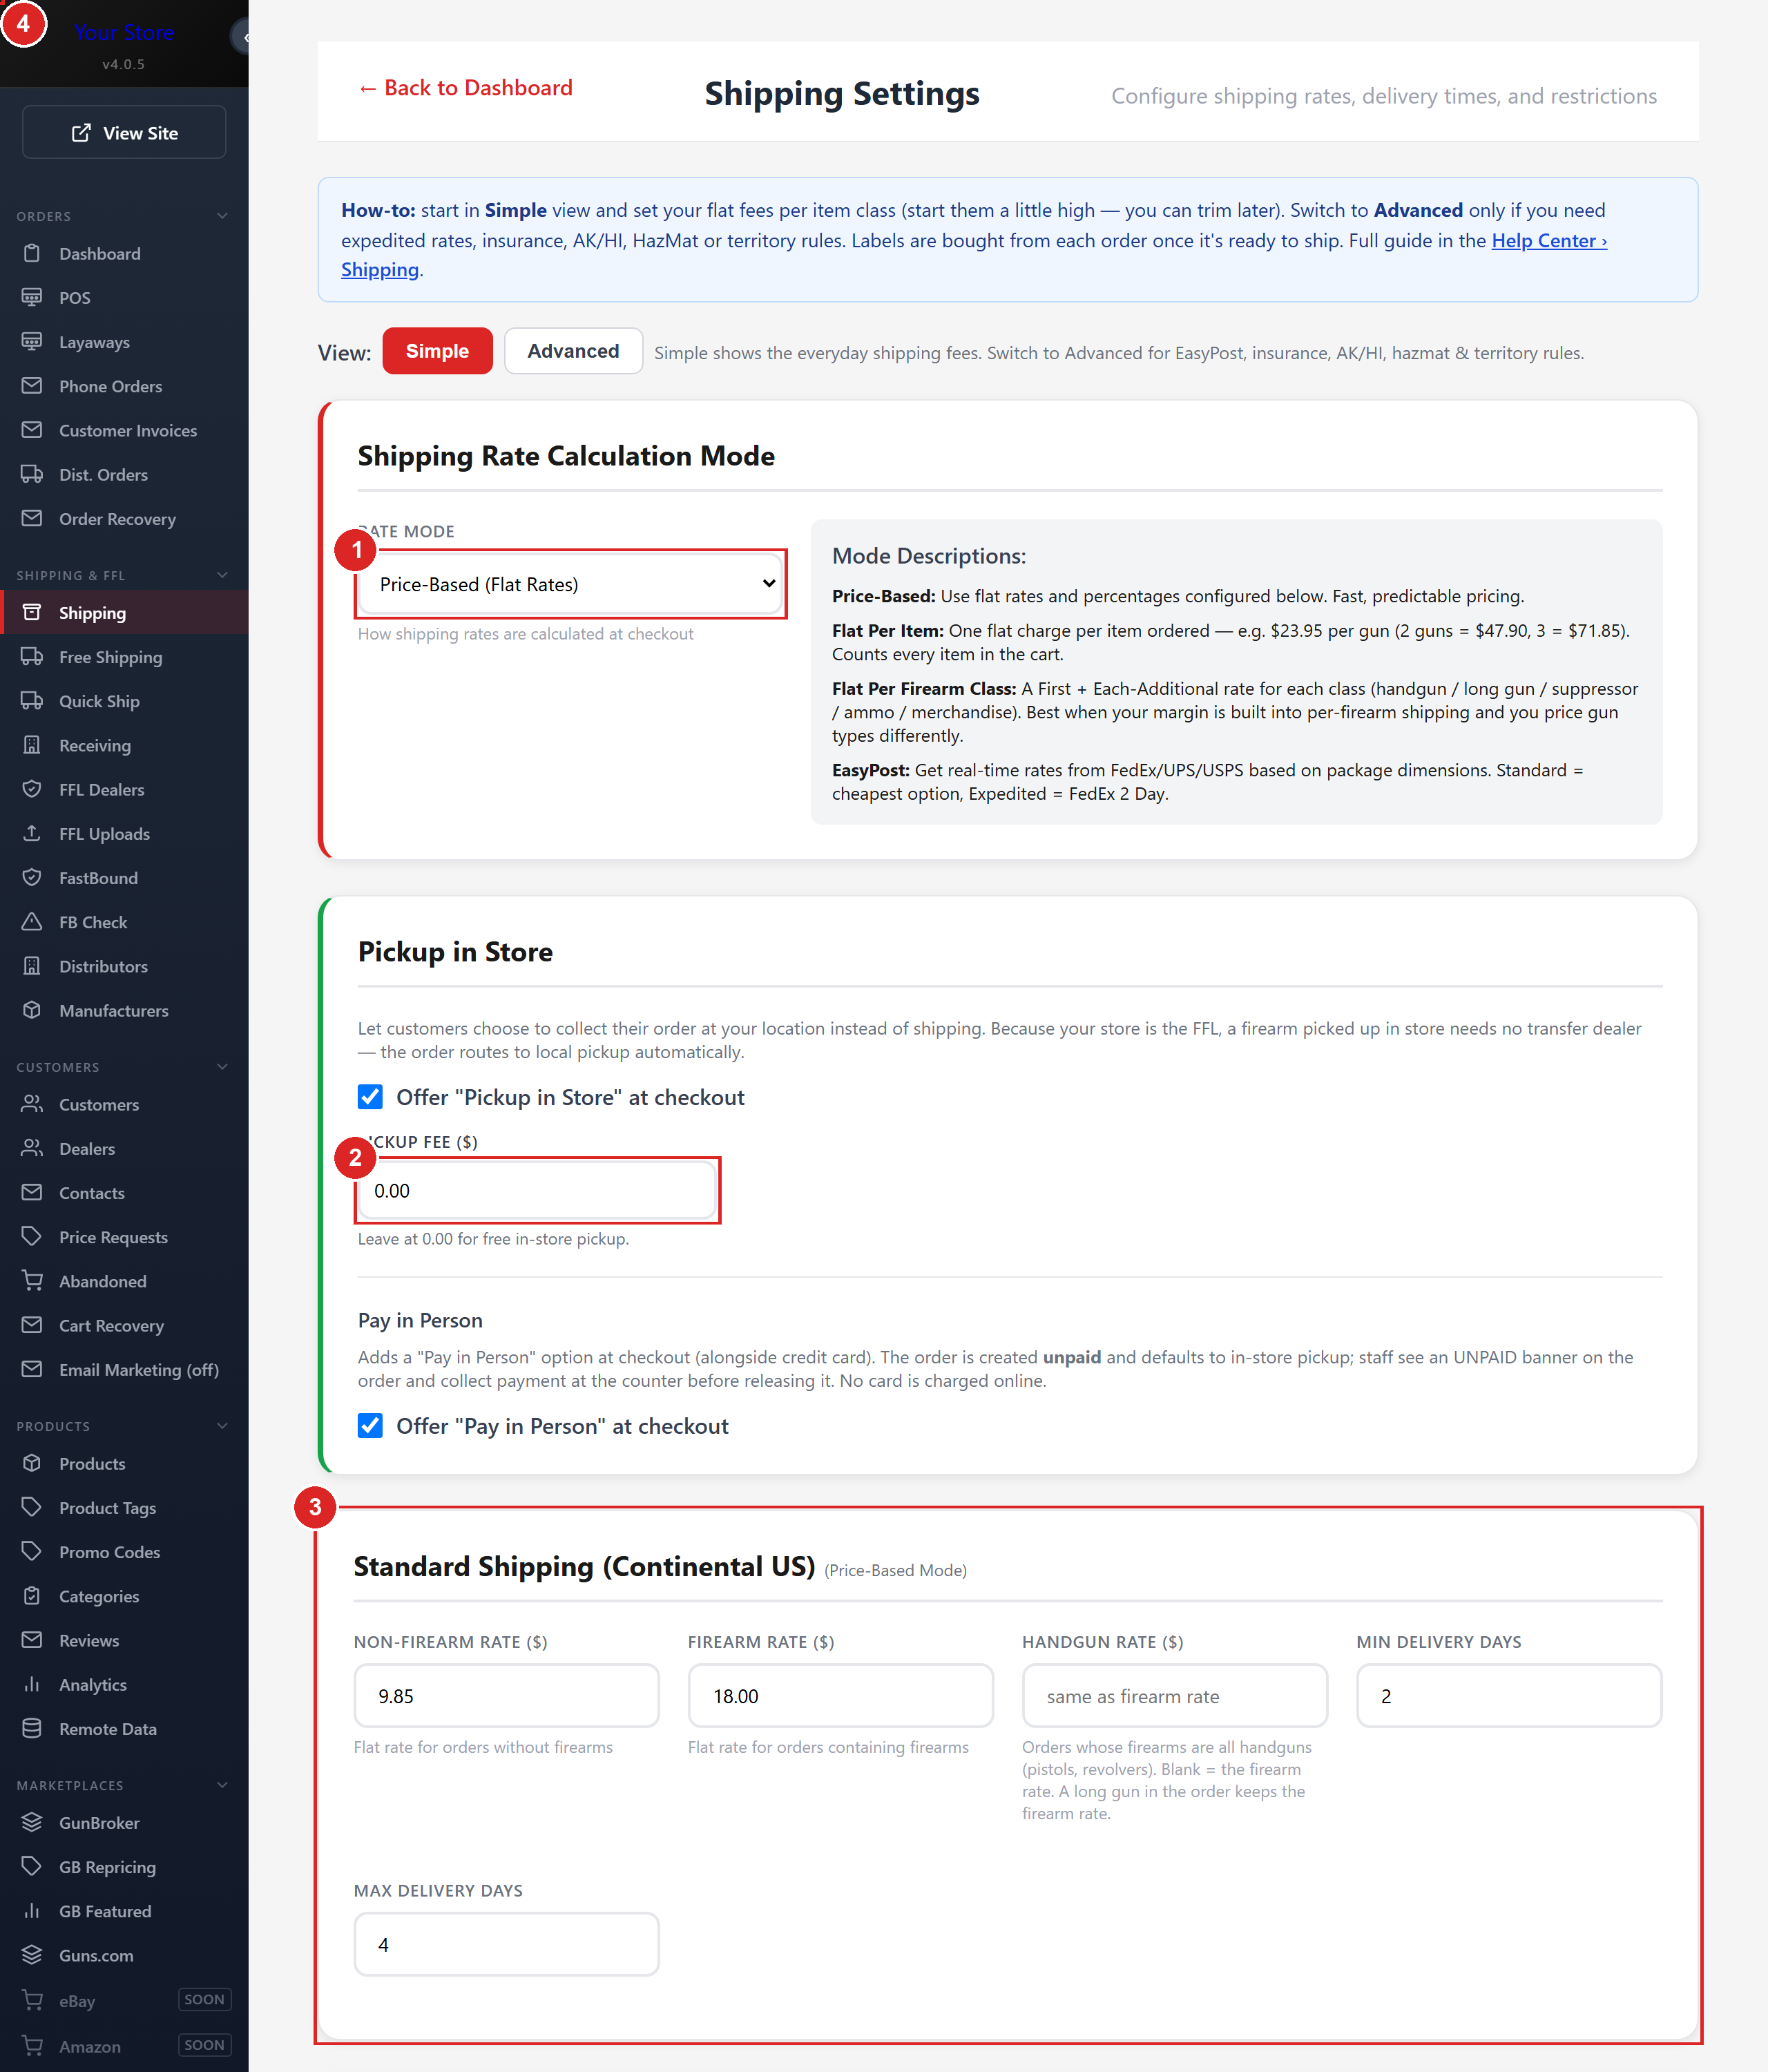The width and height of the screenshot is (1768, 2072).
Task: Open Promo Codes in the sidebar
Action: (124, 1551)
